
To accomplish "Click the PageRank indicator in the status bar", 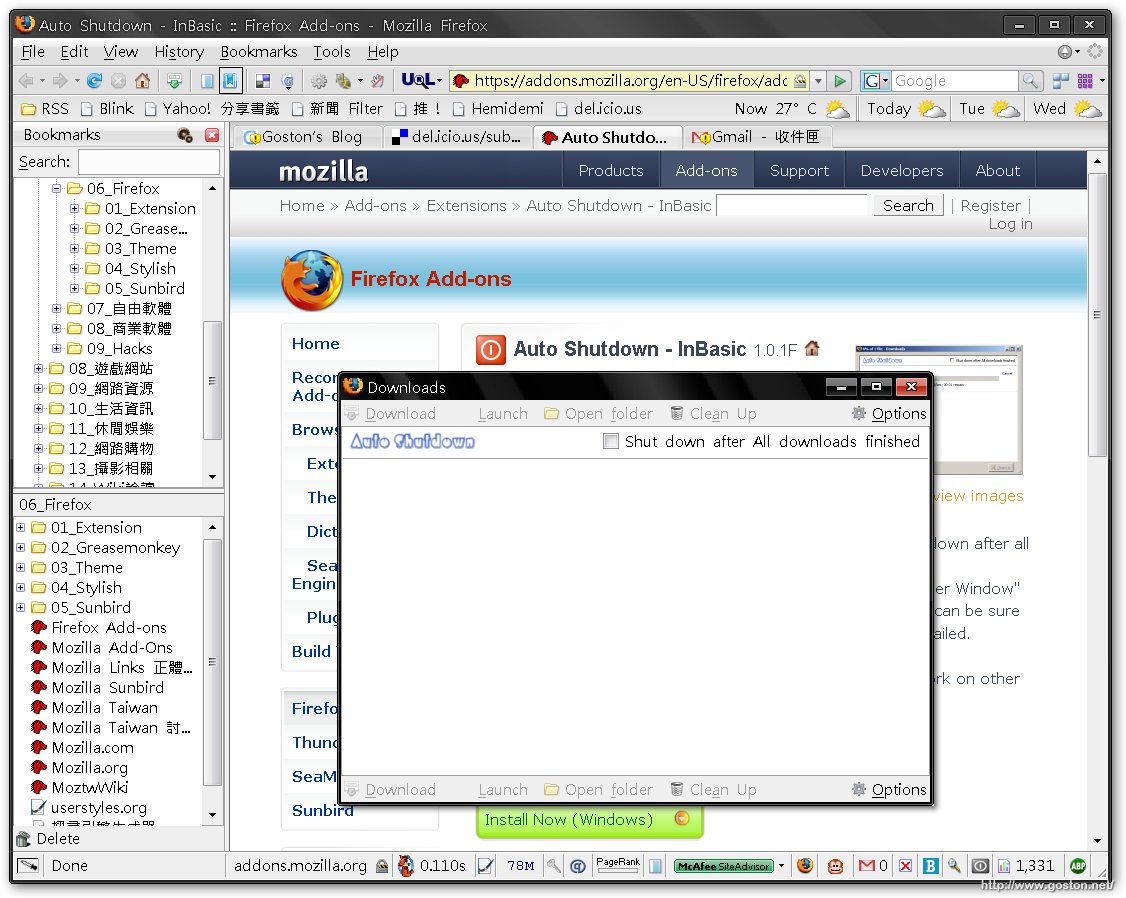I will [618, 864].
